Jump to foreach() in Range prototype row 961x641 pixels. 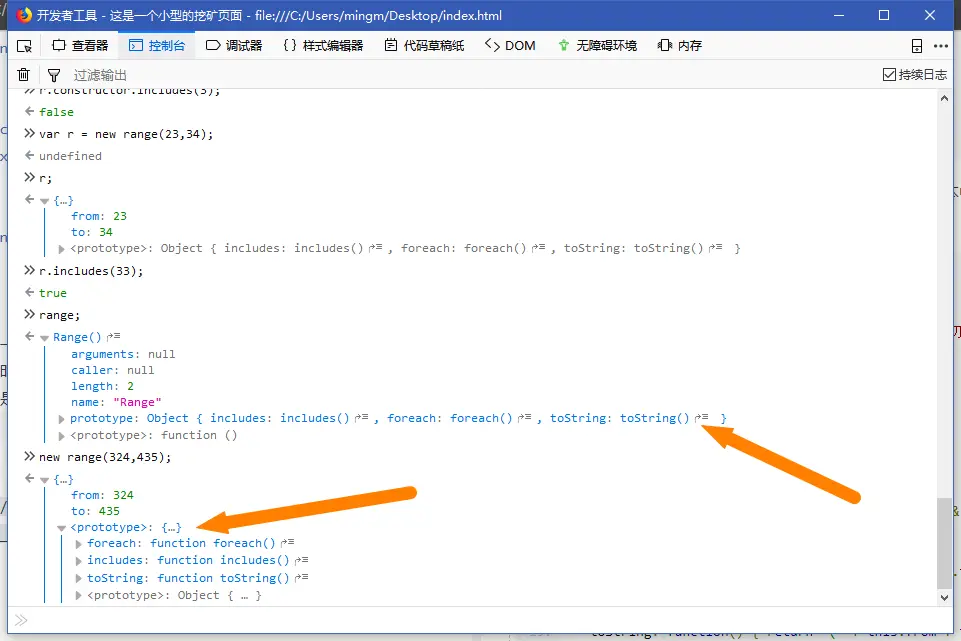coord(524,417)
